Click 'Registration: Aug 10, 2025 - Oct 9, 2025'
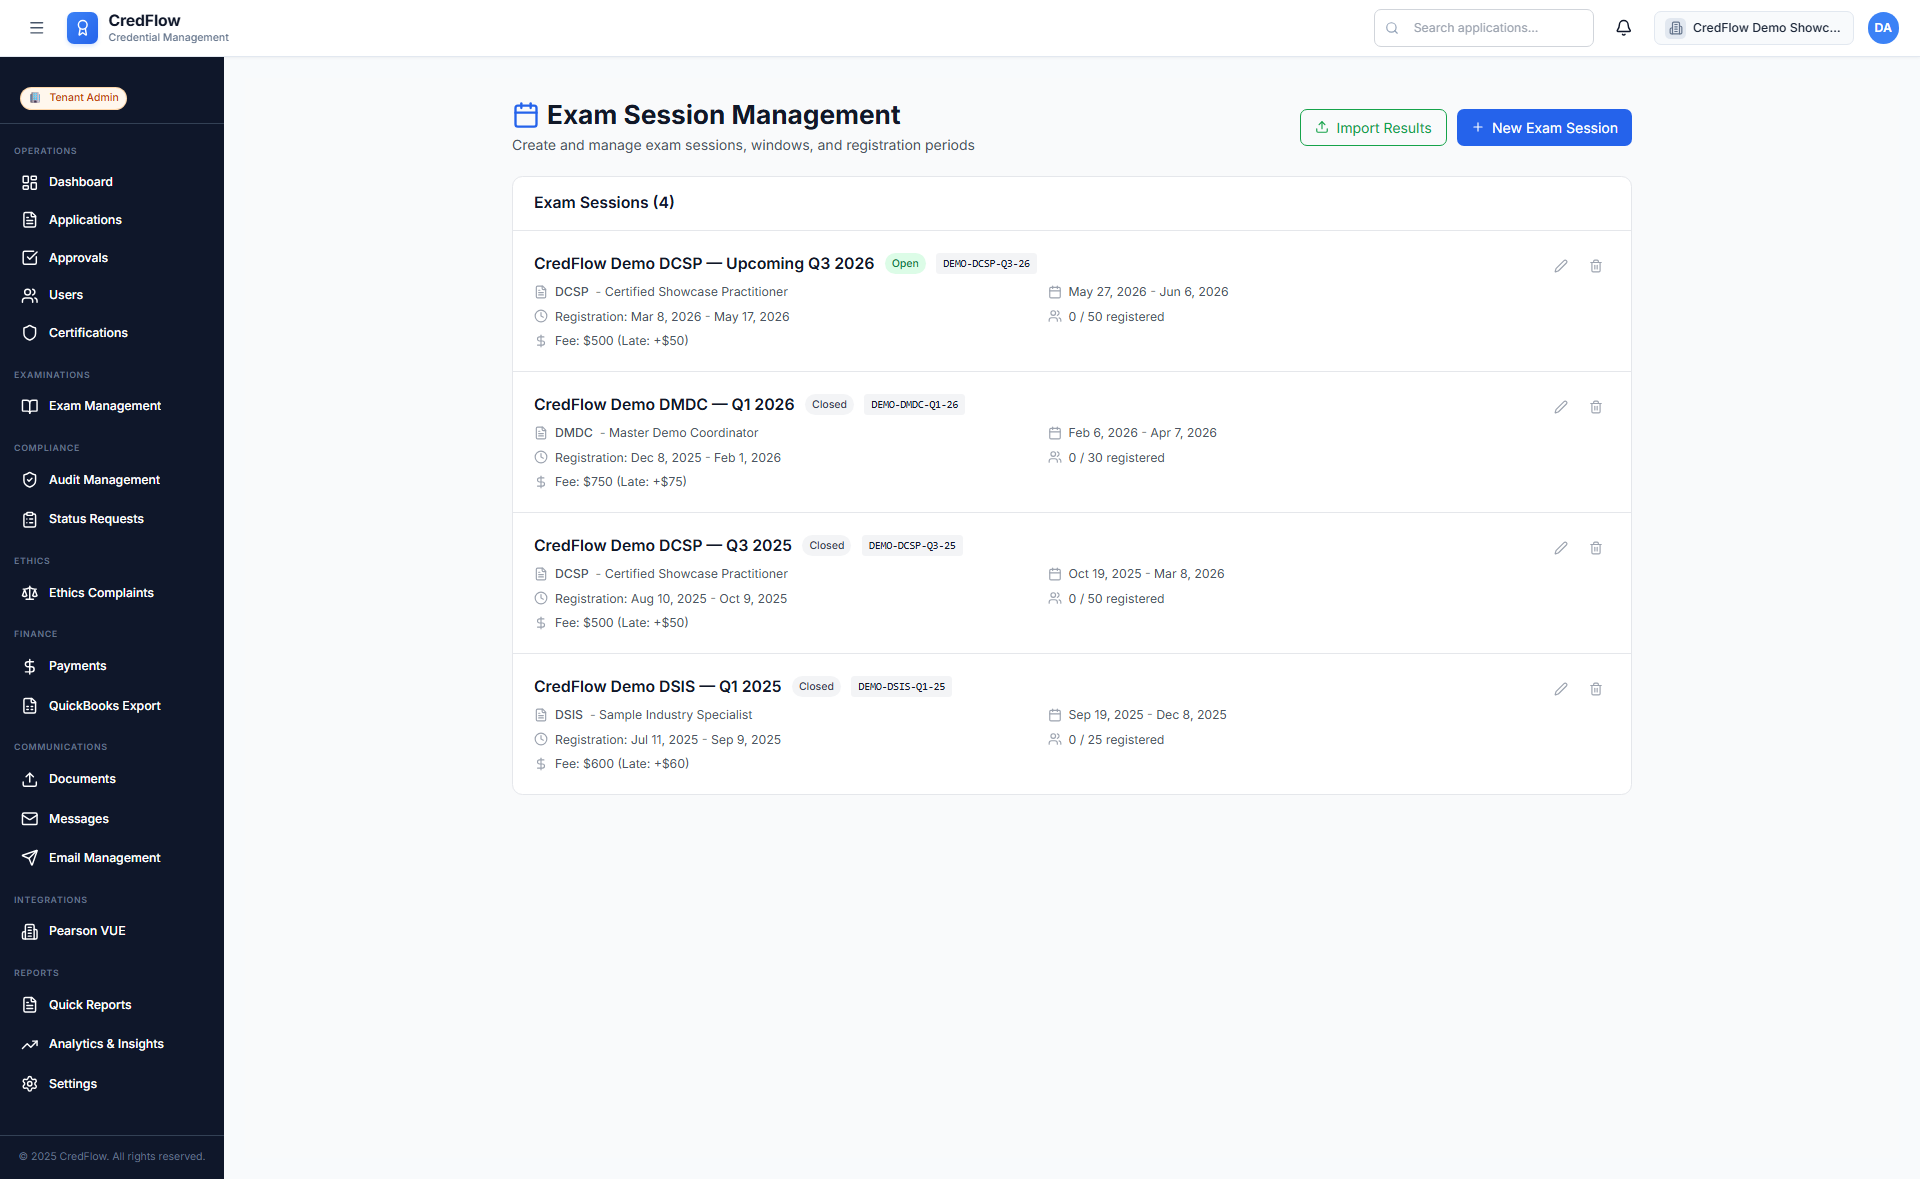This screenshot has height=1179, width=1920. (x=671, y=599)
